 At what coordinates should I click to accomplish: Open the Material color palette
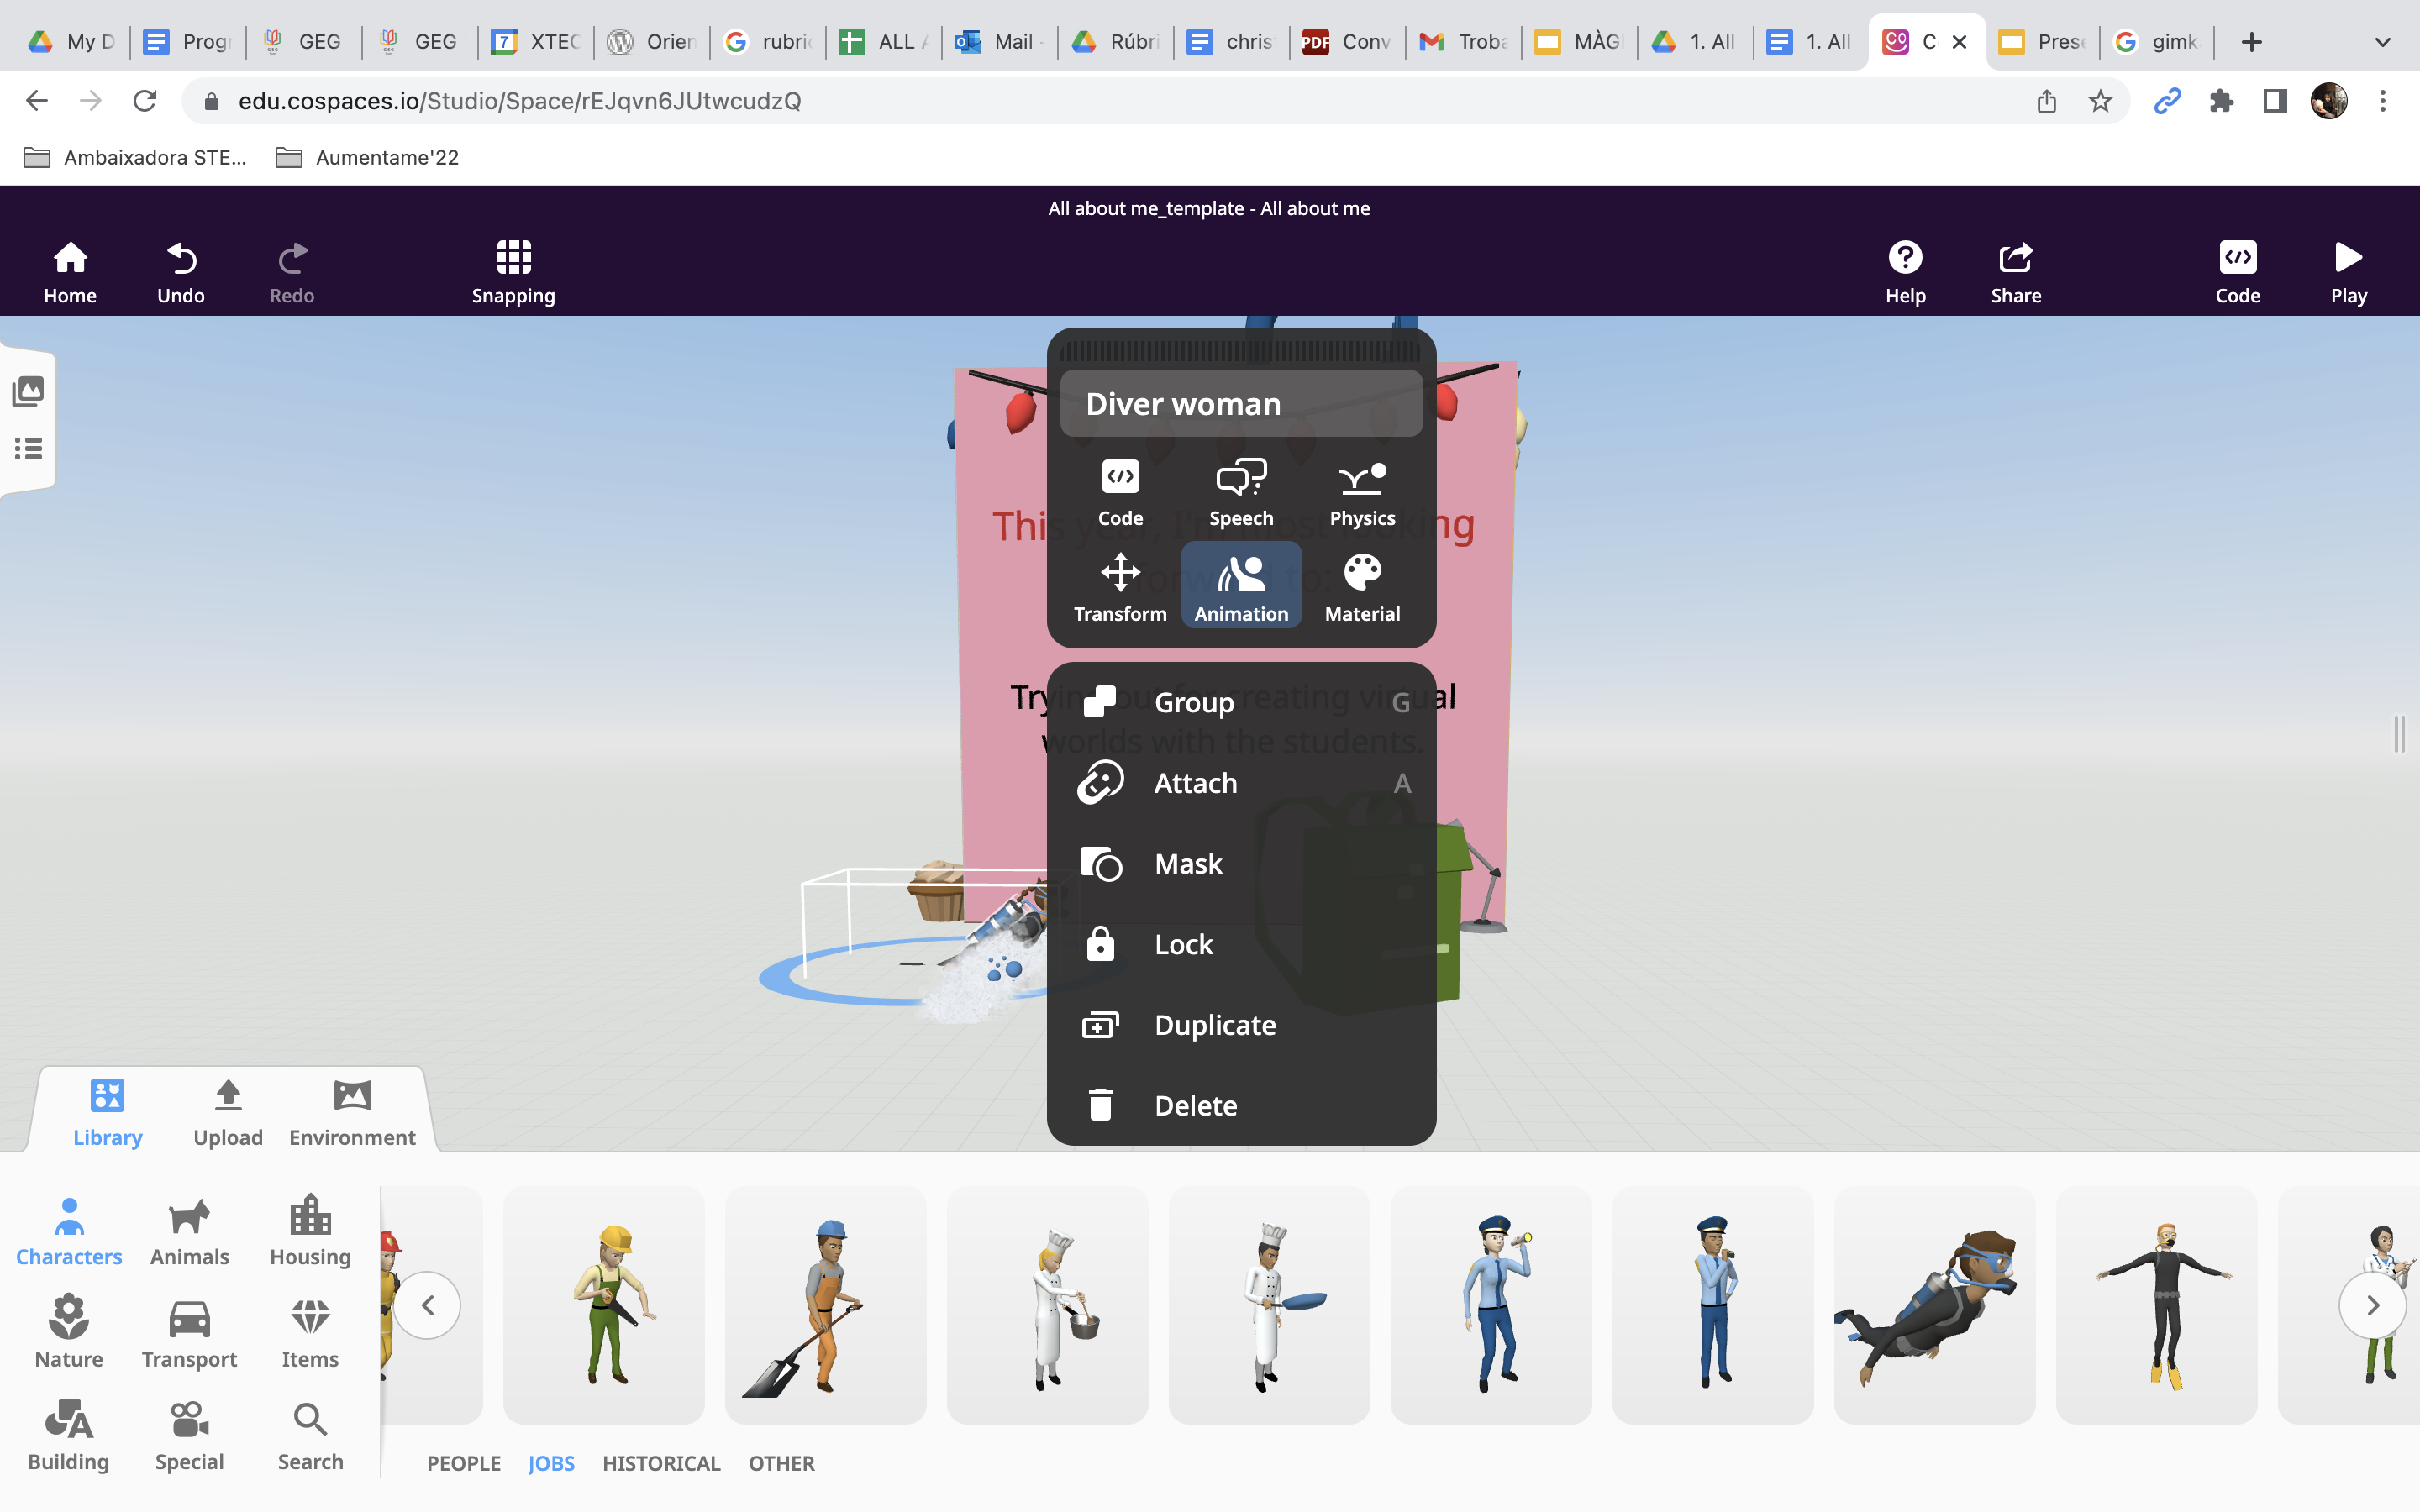pyautogui.click(x=1362, y=587)
